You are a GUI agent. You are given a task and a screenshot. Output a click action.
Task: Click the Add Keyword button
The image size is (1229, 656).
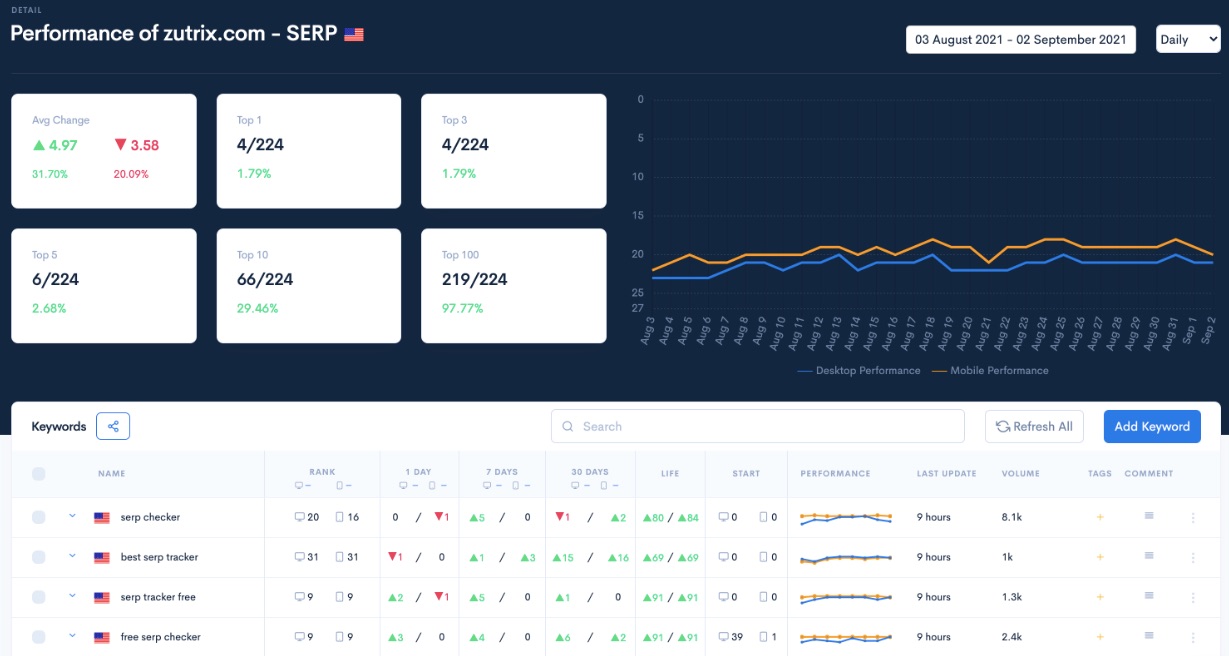1152,426
